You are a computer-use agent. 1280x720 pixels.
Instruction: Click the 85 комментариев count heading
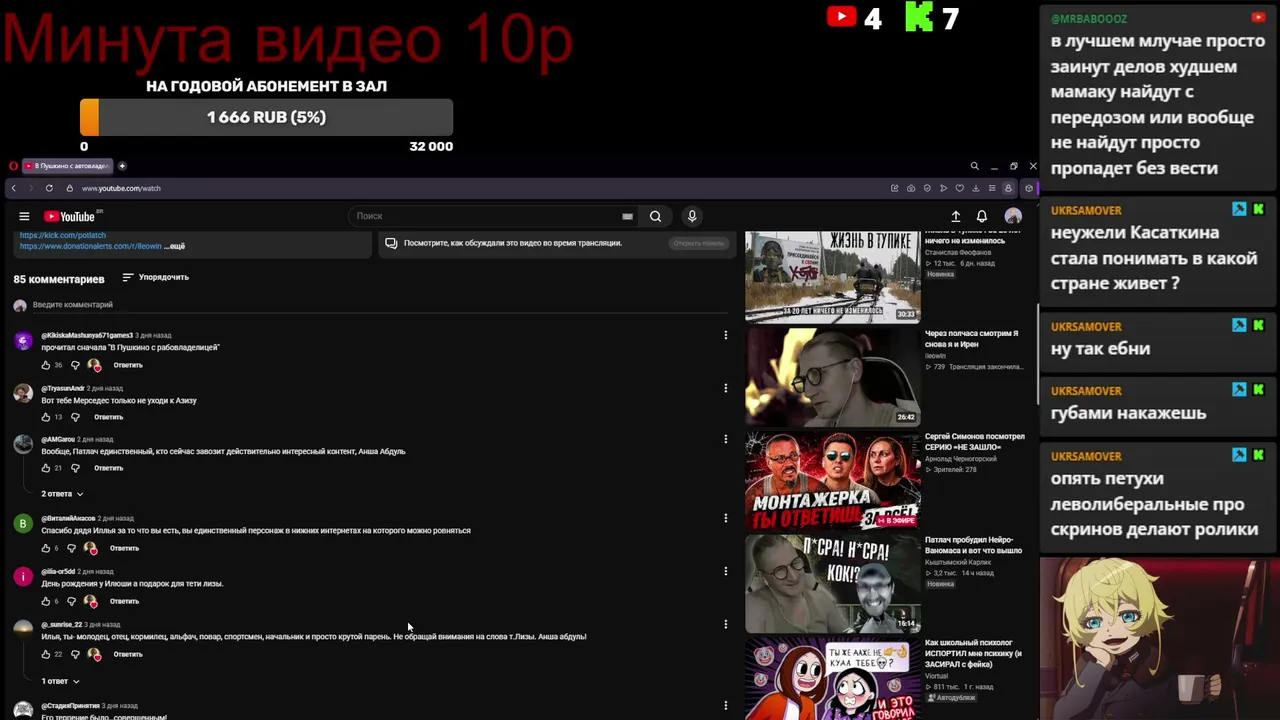coord(59,279)
